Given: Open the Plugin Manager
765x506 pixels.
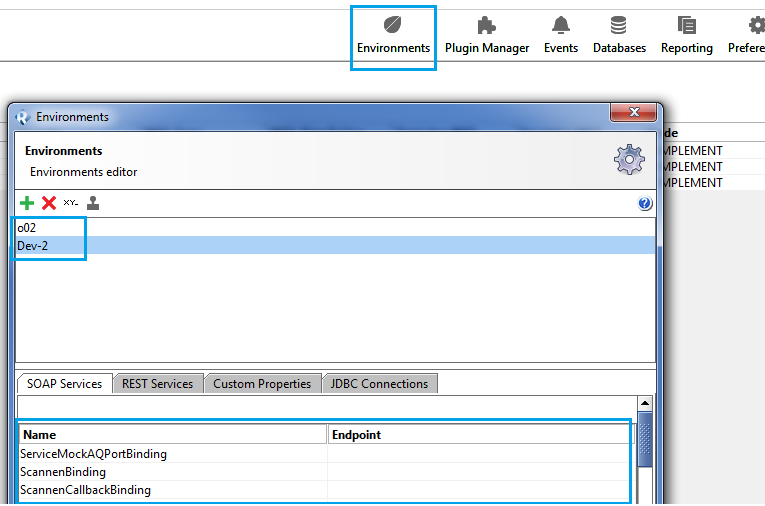Looking at the screenshot, I should [486, 36].
